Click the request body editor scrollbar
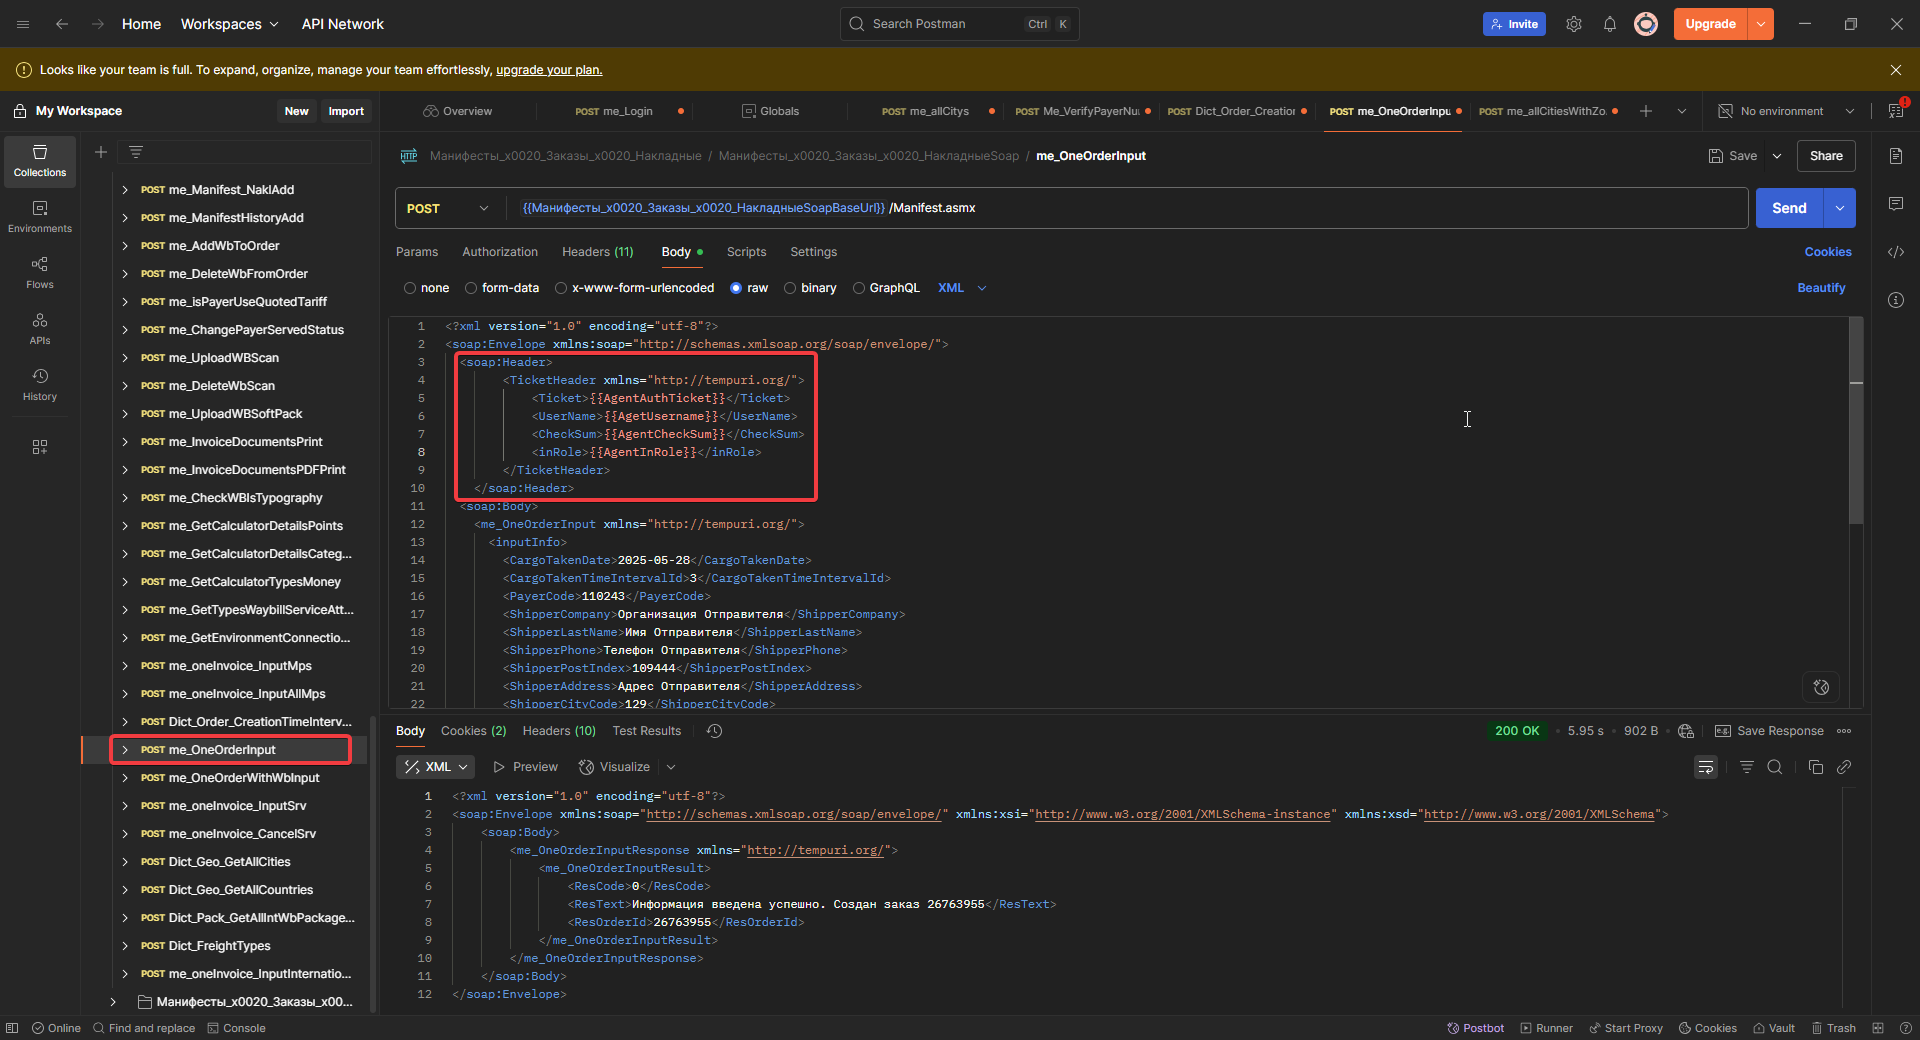Screen dimensions: 1920x1040 coord(1856,420)
